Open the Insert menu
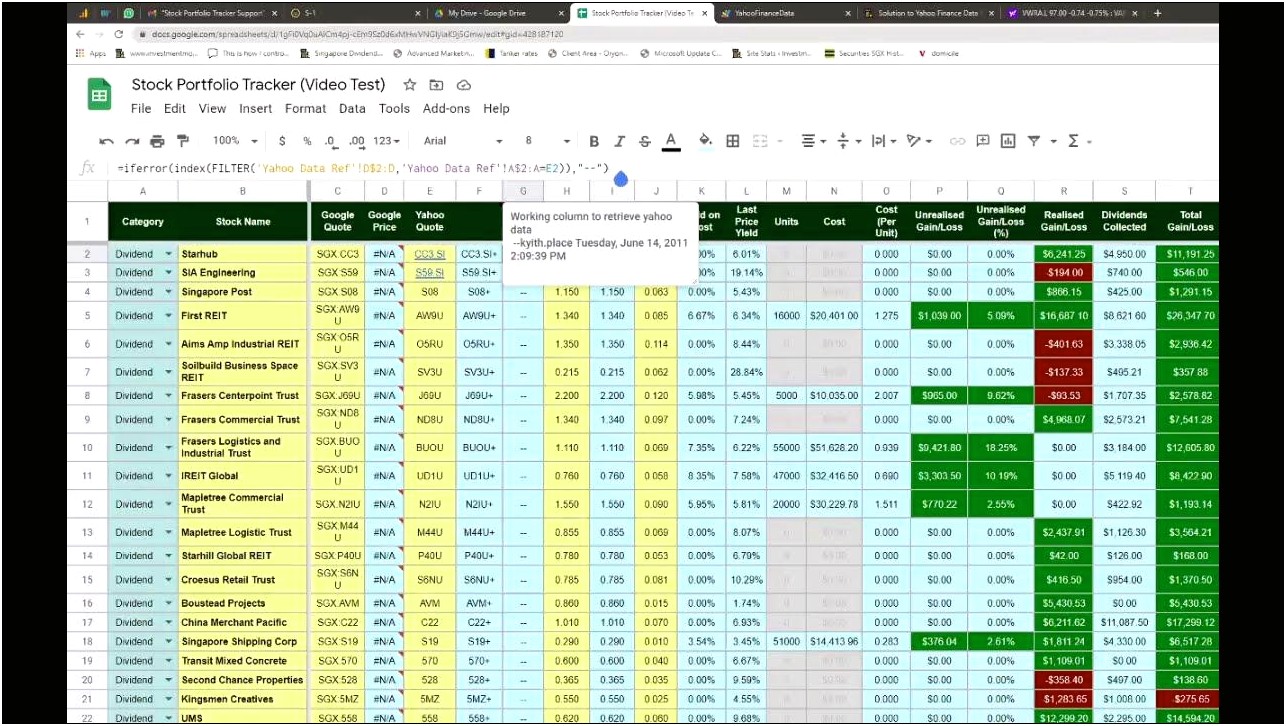The width and height of the screenshot is (1286, 726). pyautogui.click(x=256, y=108)
